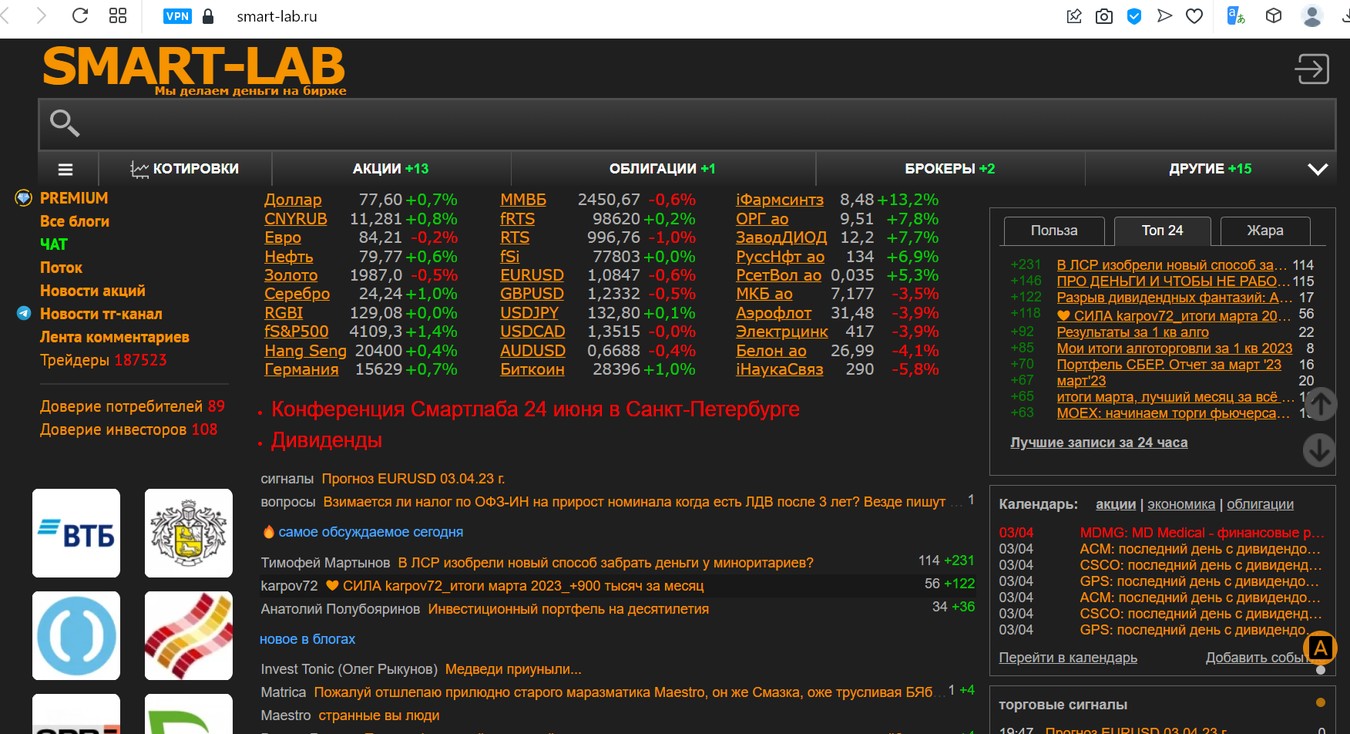Open the blue circle bank logo tile
This screenshot has height=734, width=1350.
76,635
